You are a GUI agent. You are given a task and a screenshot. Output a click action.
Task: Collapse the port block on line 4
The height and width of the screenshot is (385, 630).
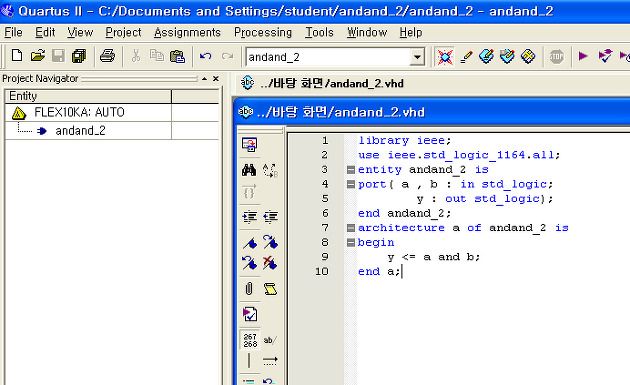[351, 184]
